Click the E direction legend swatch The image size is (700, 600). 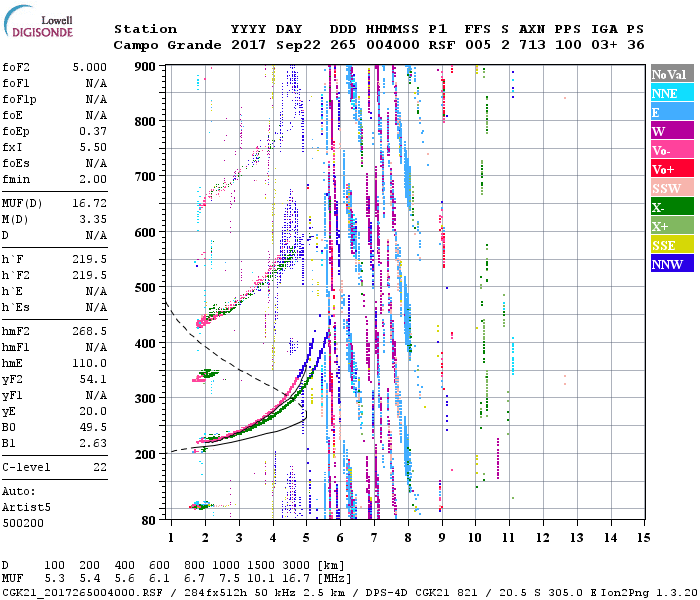(672, 112)
